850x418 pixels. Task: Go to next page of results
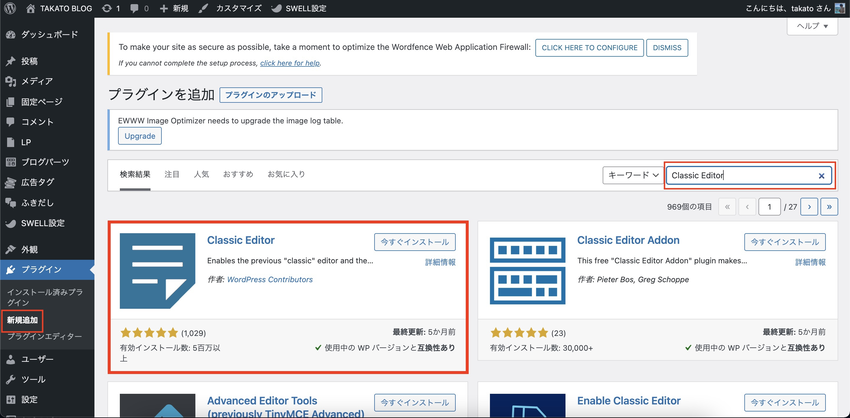pyautogui.click(x=809, y=207)
